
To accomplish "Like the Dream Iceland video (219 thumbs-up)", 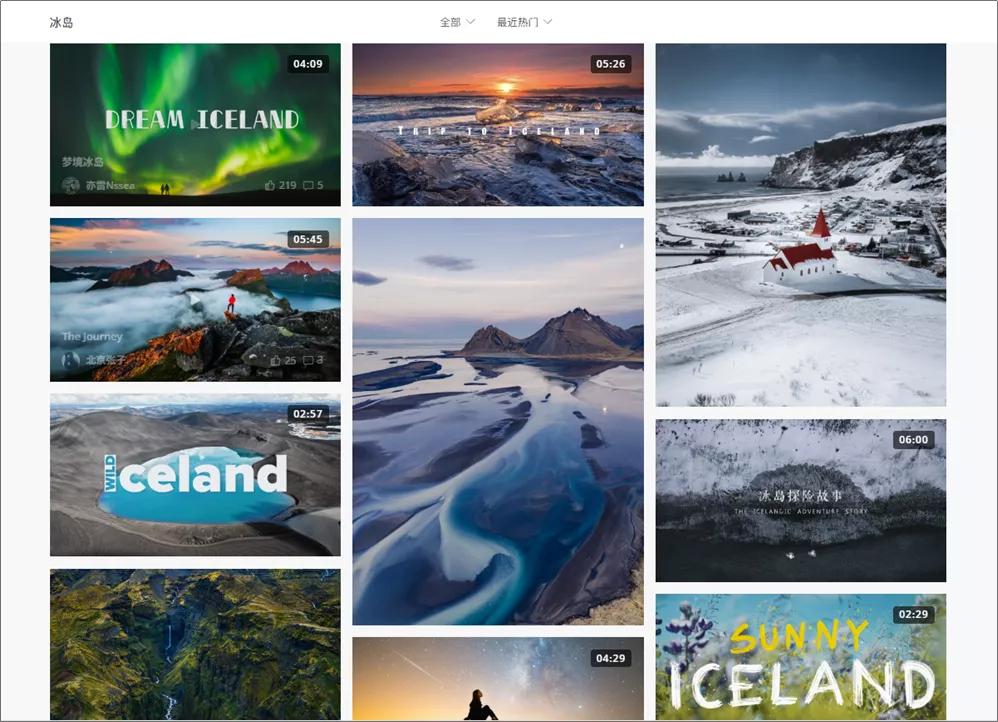I will click(x=270, y=185).
